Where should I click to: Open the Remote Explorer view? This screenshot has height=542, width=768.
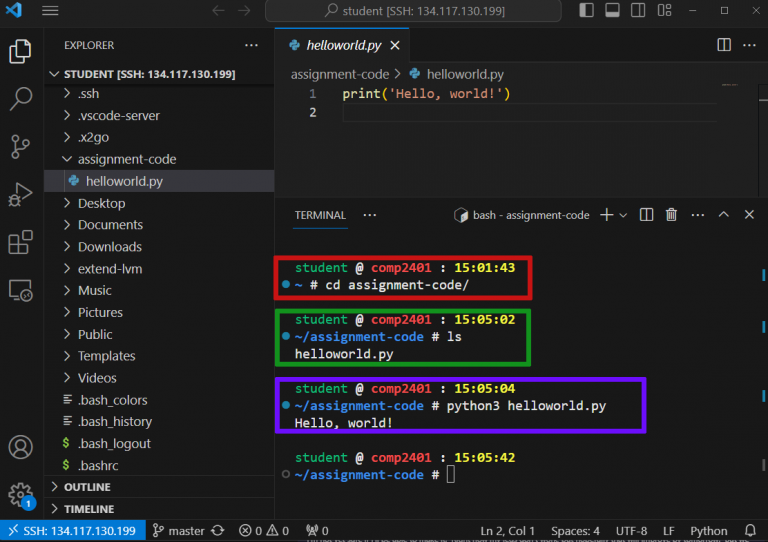pos(21,291)
